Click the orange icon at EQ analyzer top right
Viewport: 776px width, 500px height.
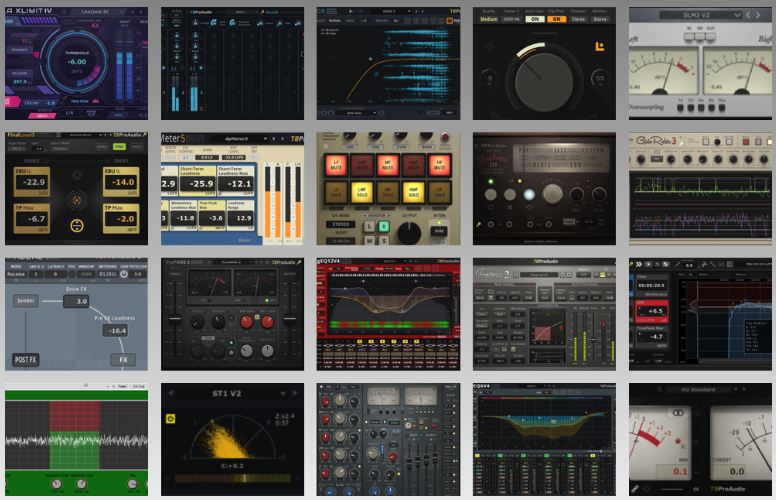[449, 21]
